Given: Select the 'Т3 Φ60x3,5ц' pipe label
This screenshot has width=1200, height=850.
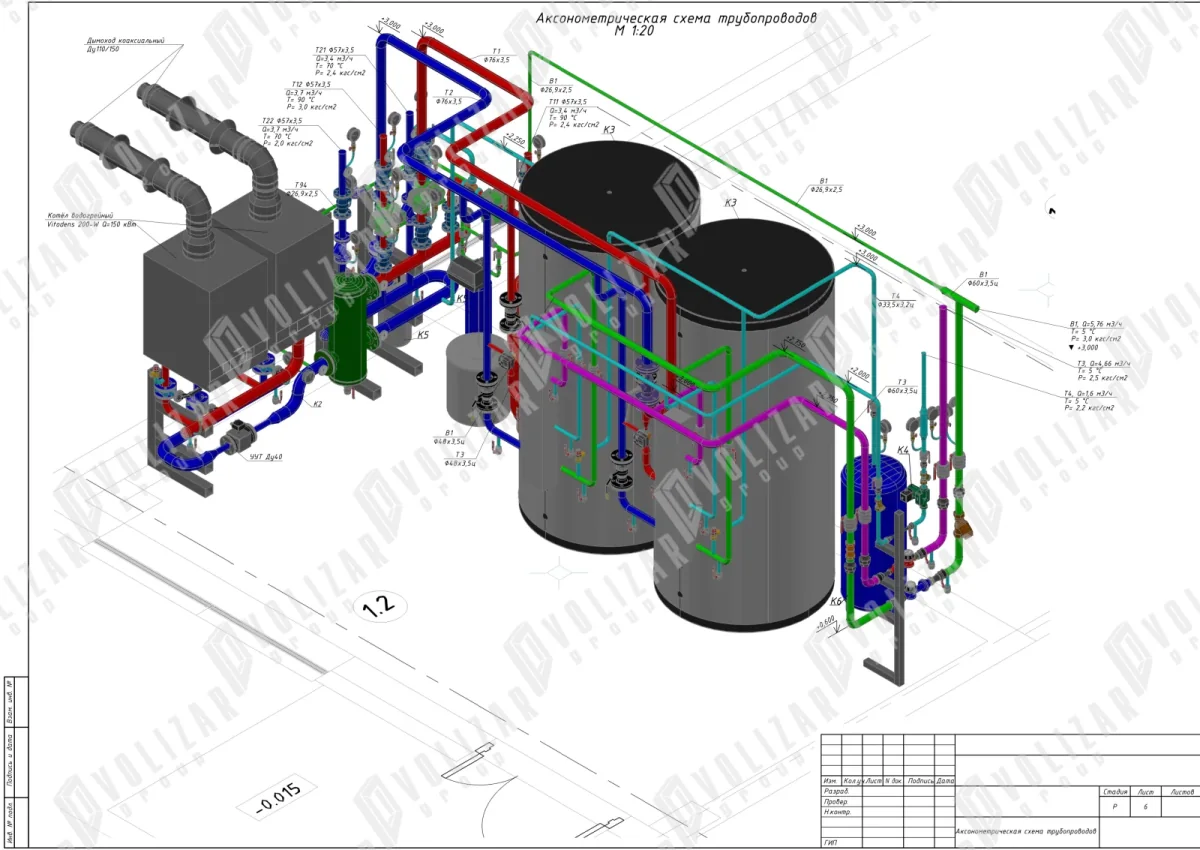Looking at the screenshot, I should [x=902, y=387].
